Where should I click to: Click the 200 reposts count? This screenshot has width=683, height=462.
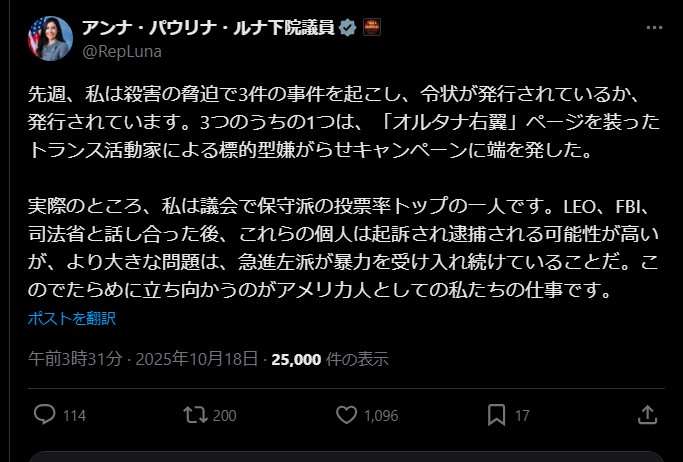[225, 416]
